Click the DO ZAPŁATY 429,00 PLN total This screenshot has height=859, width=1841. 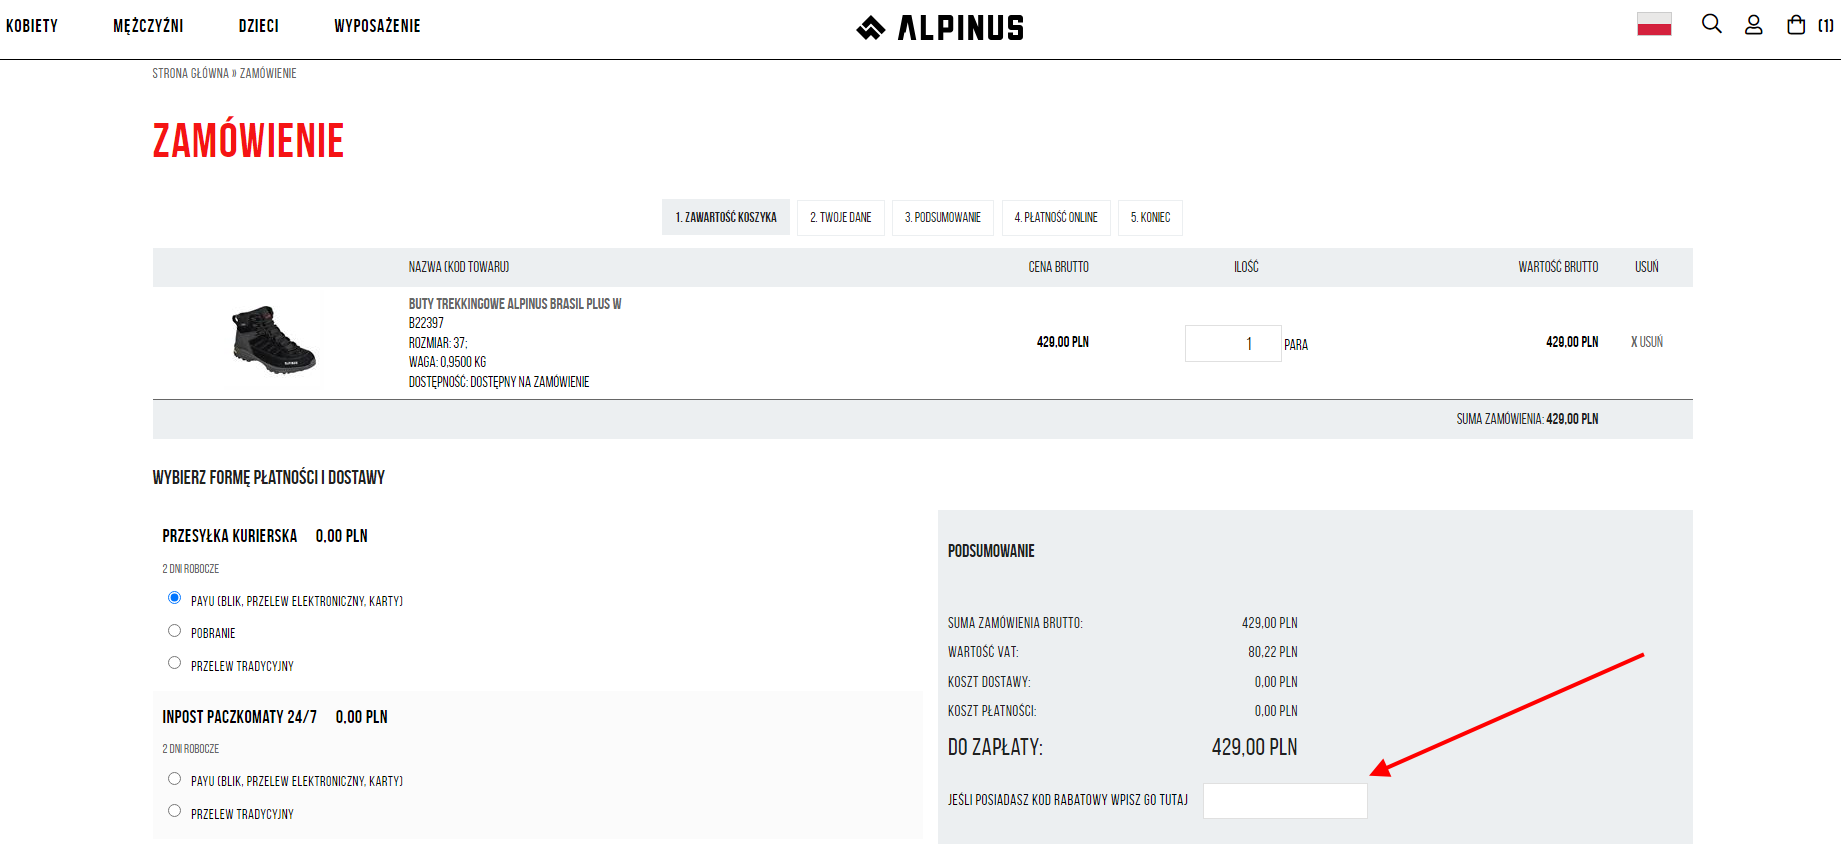(1254, 747)
